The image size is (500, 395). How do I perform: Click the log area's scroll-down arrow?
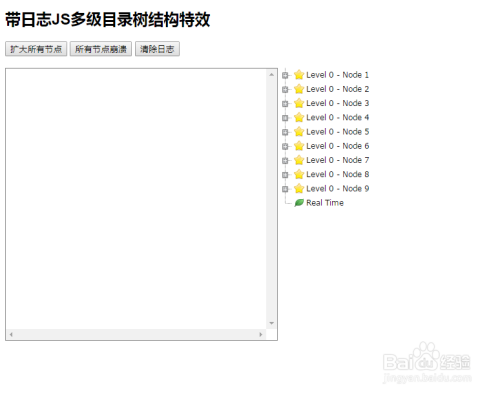click(272, 323)
